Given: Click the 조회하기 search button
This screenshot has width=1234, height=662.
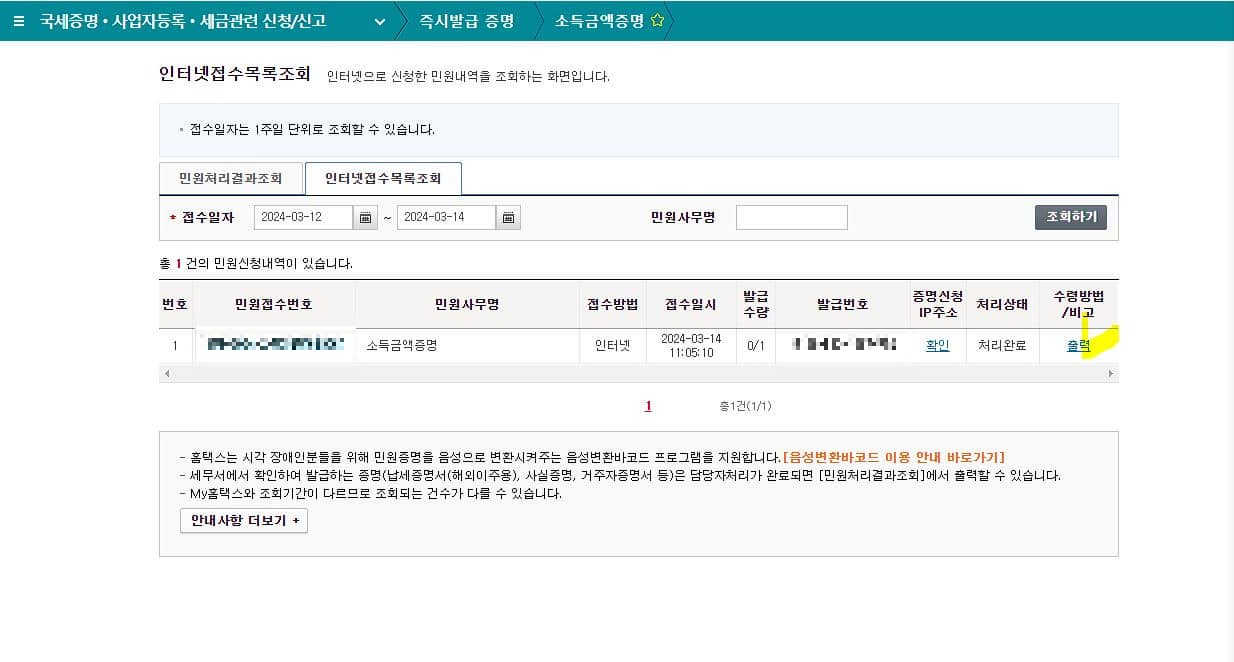Looking at the screenshot, I should (x=1070, y=216).
